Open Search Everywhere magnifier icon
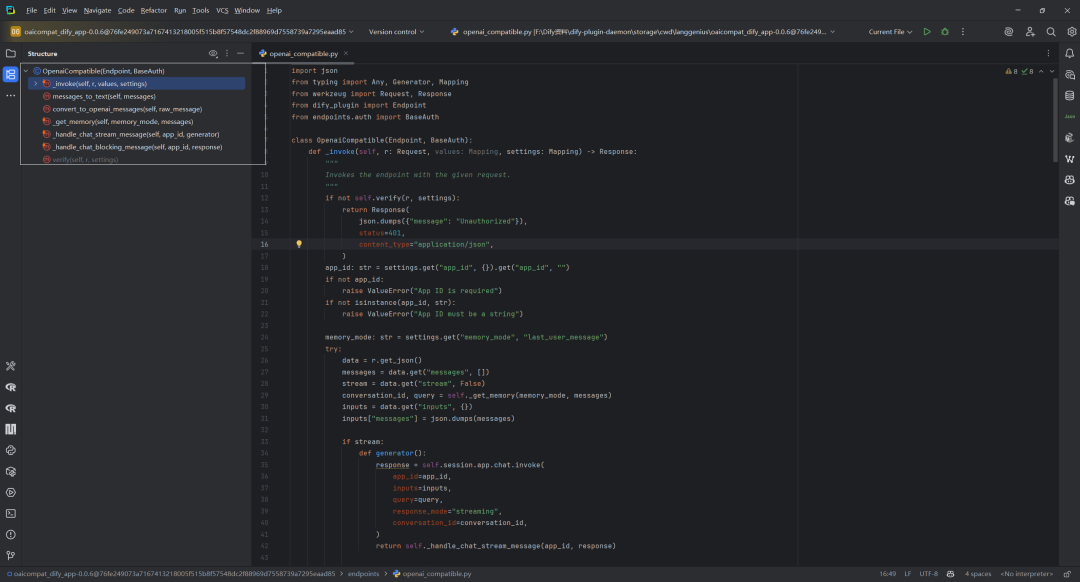 [x=1051, y=32]
